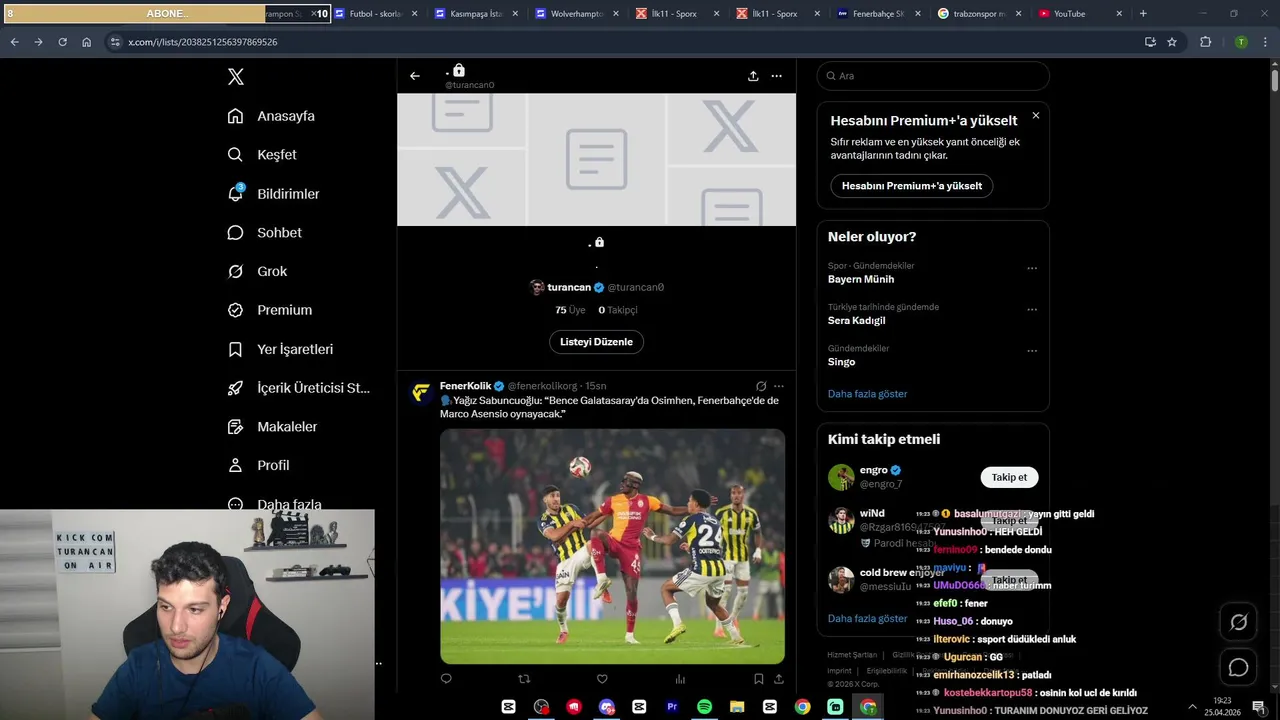The height and width of the screenshot is (720, 1280).
Task: Open Keşfet explore page
Action: 262,155
